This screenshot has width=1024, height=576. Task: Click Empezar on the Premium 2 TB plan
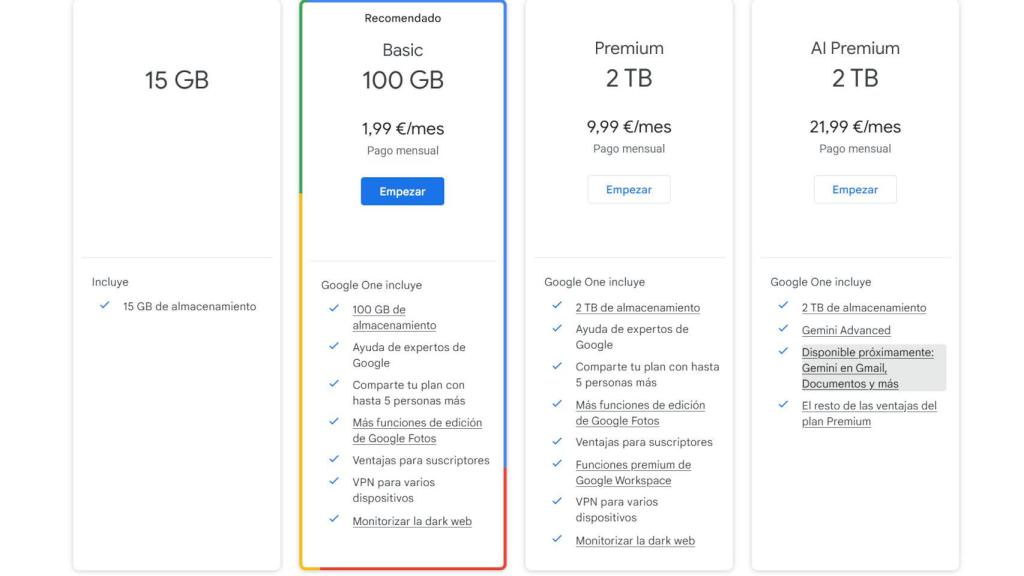click(x=629, y=189)
